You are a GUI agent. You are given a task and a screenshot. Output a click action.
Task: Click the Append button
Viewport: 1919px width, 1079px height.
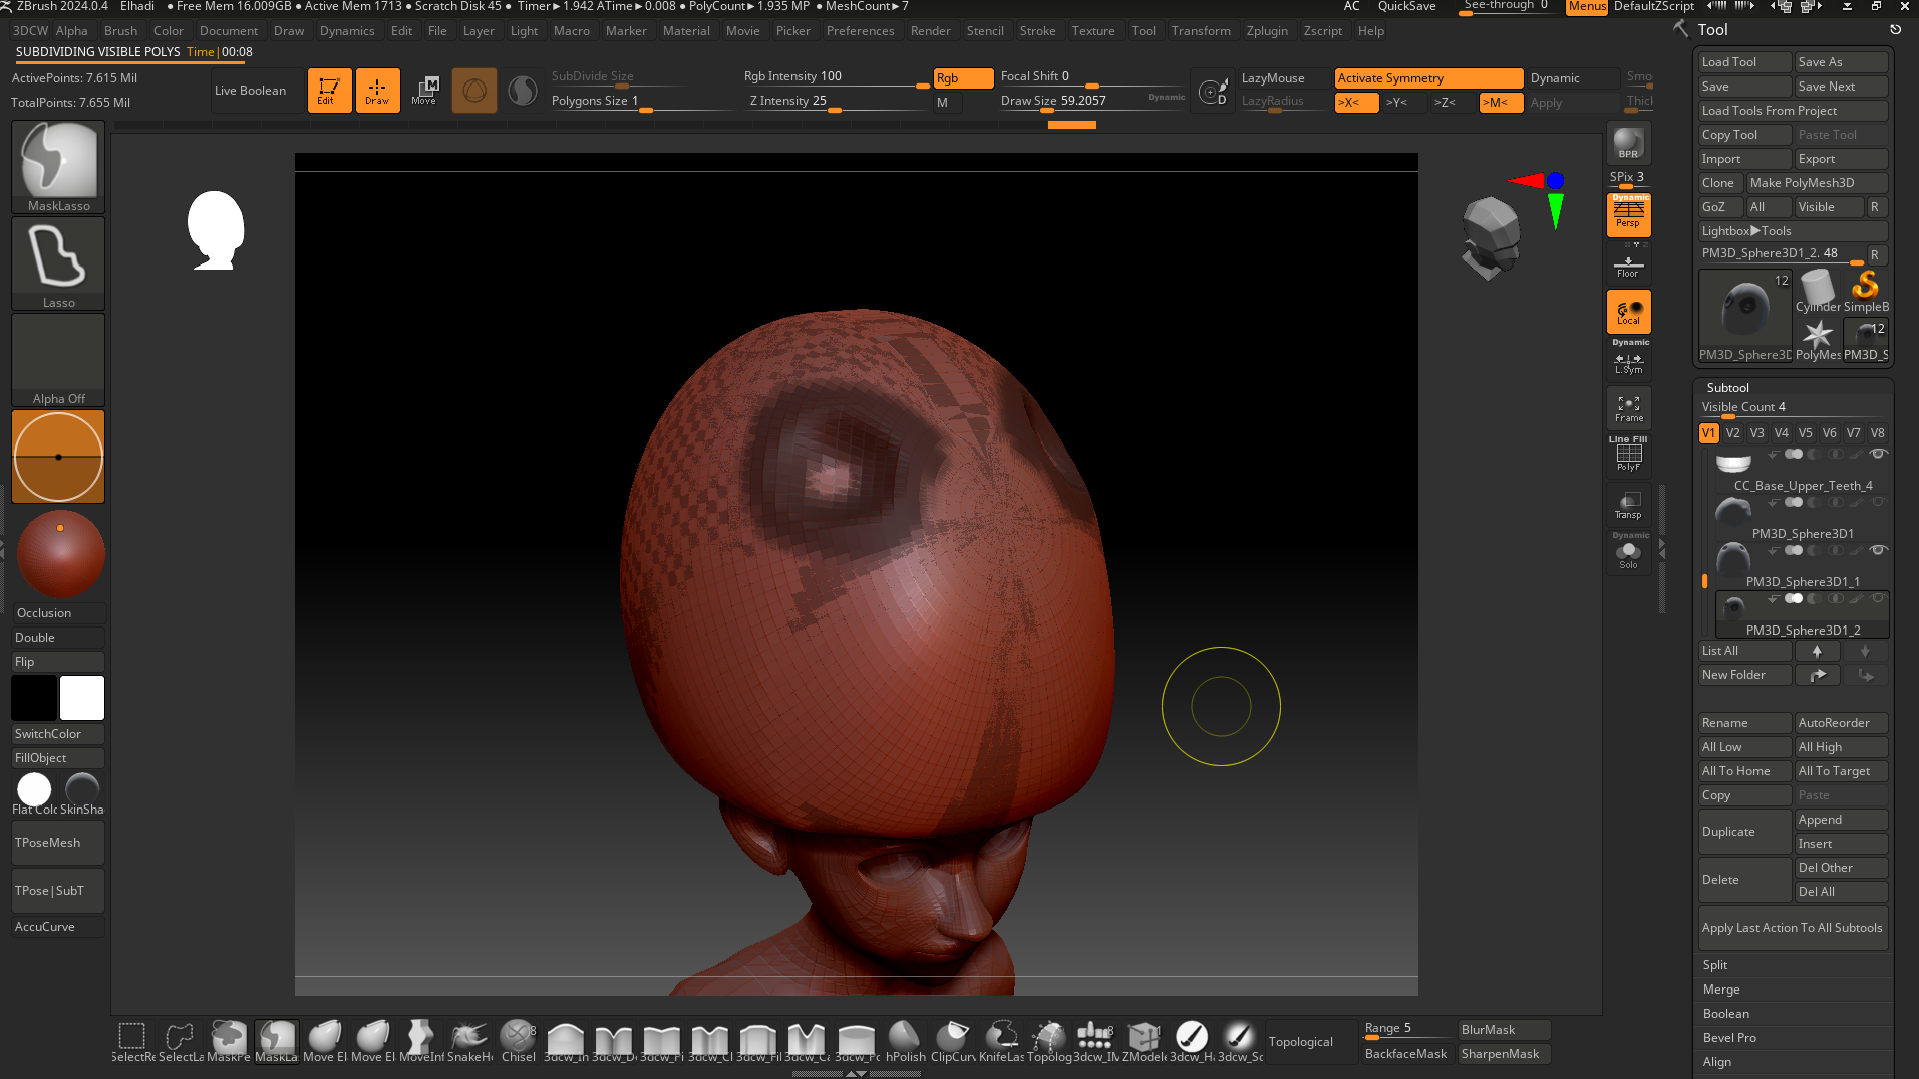click(x=1841, y=820)
